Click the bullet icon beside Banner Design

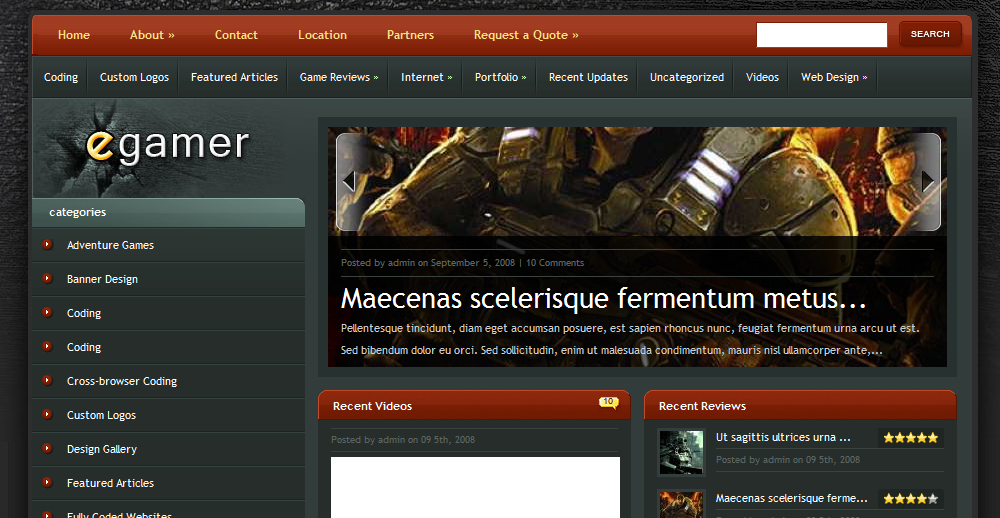[x=47, y=279]
